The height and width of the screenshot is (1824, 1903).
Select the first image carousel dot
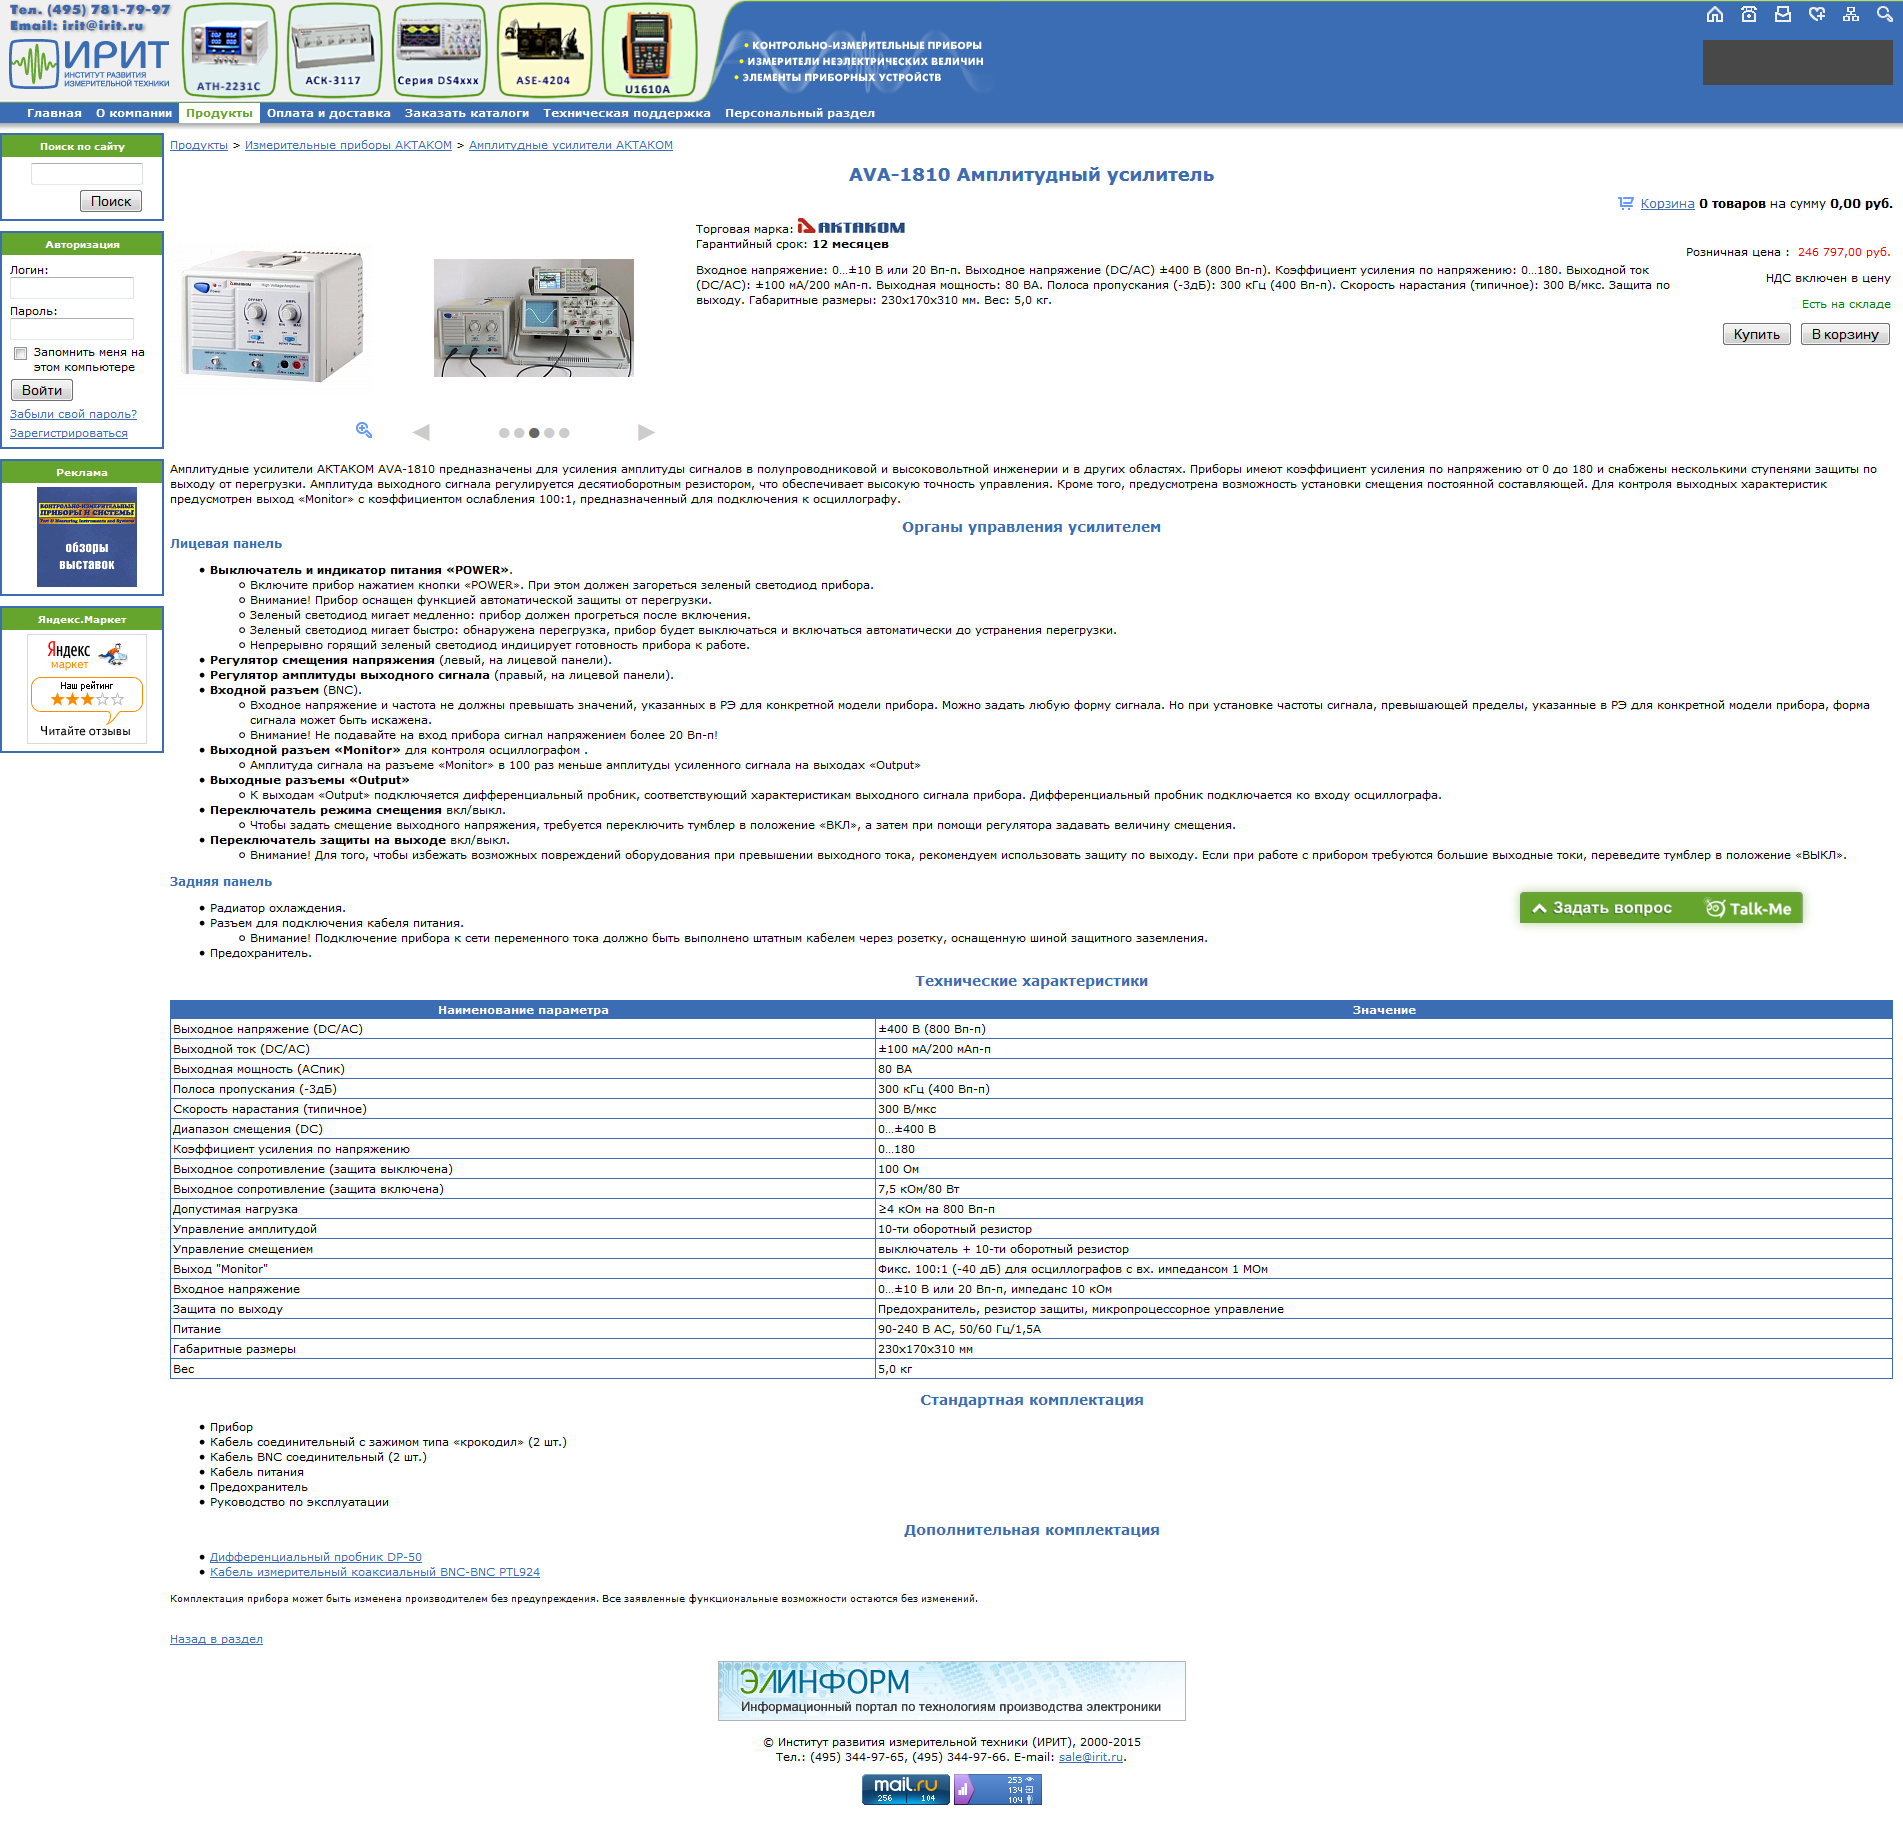pyautogui.click(x=504, y=433)
